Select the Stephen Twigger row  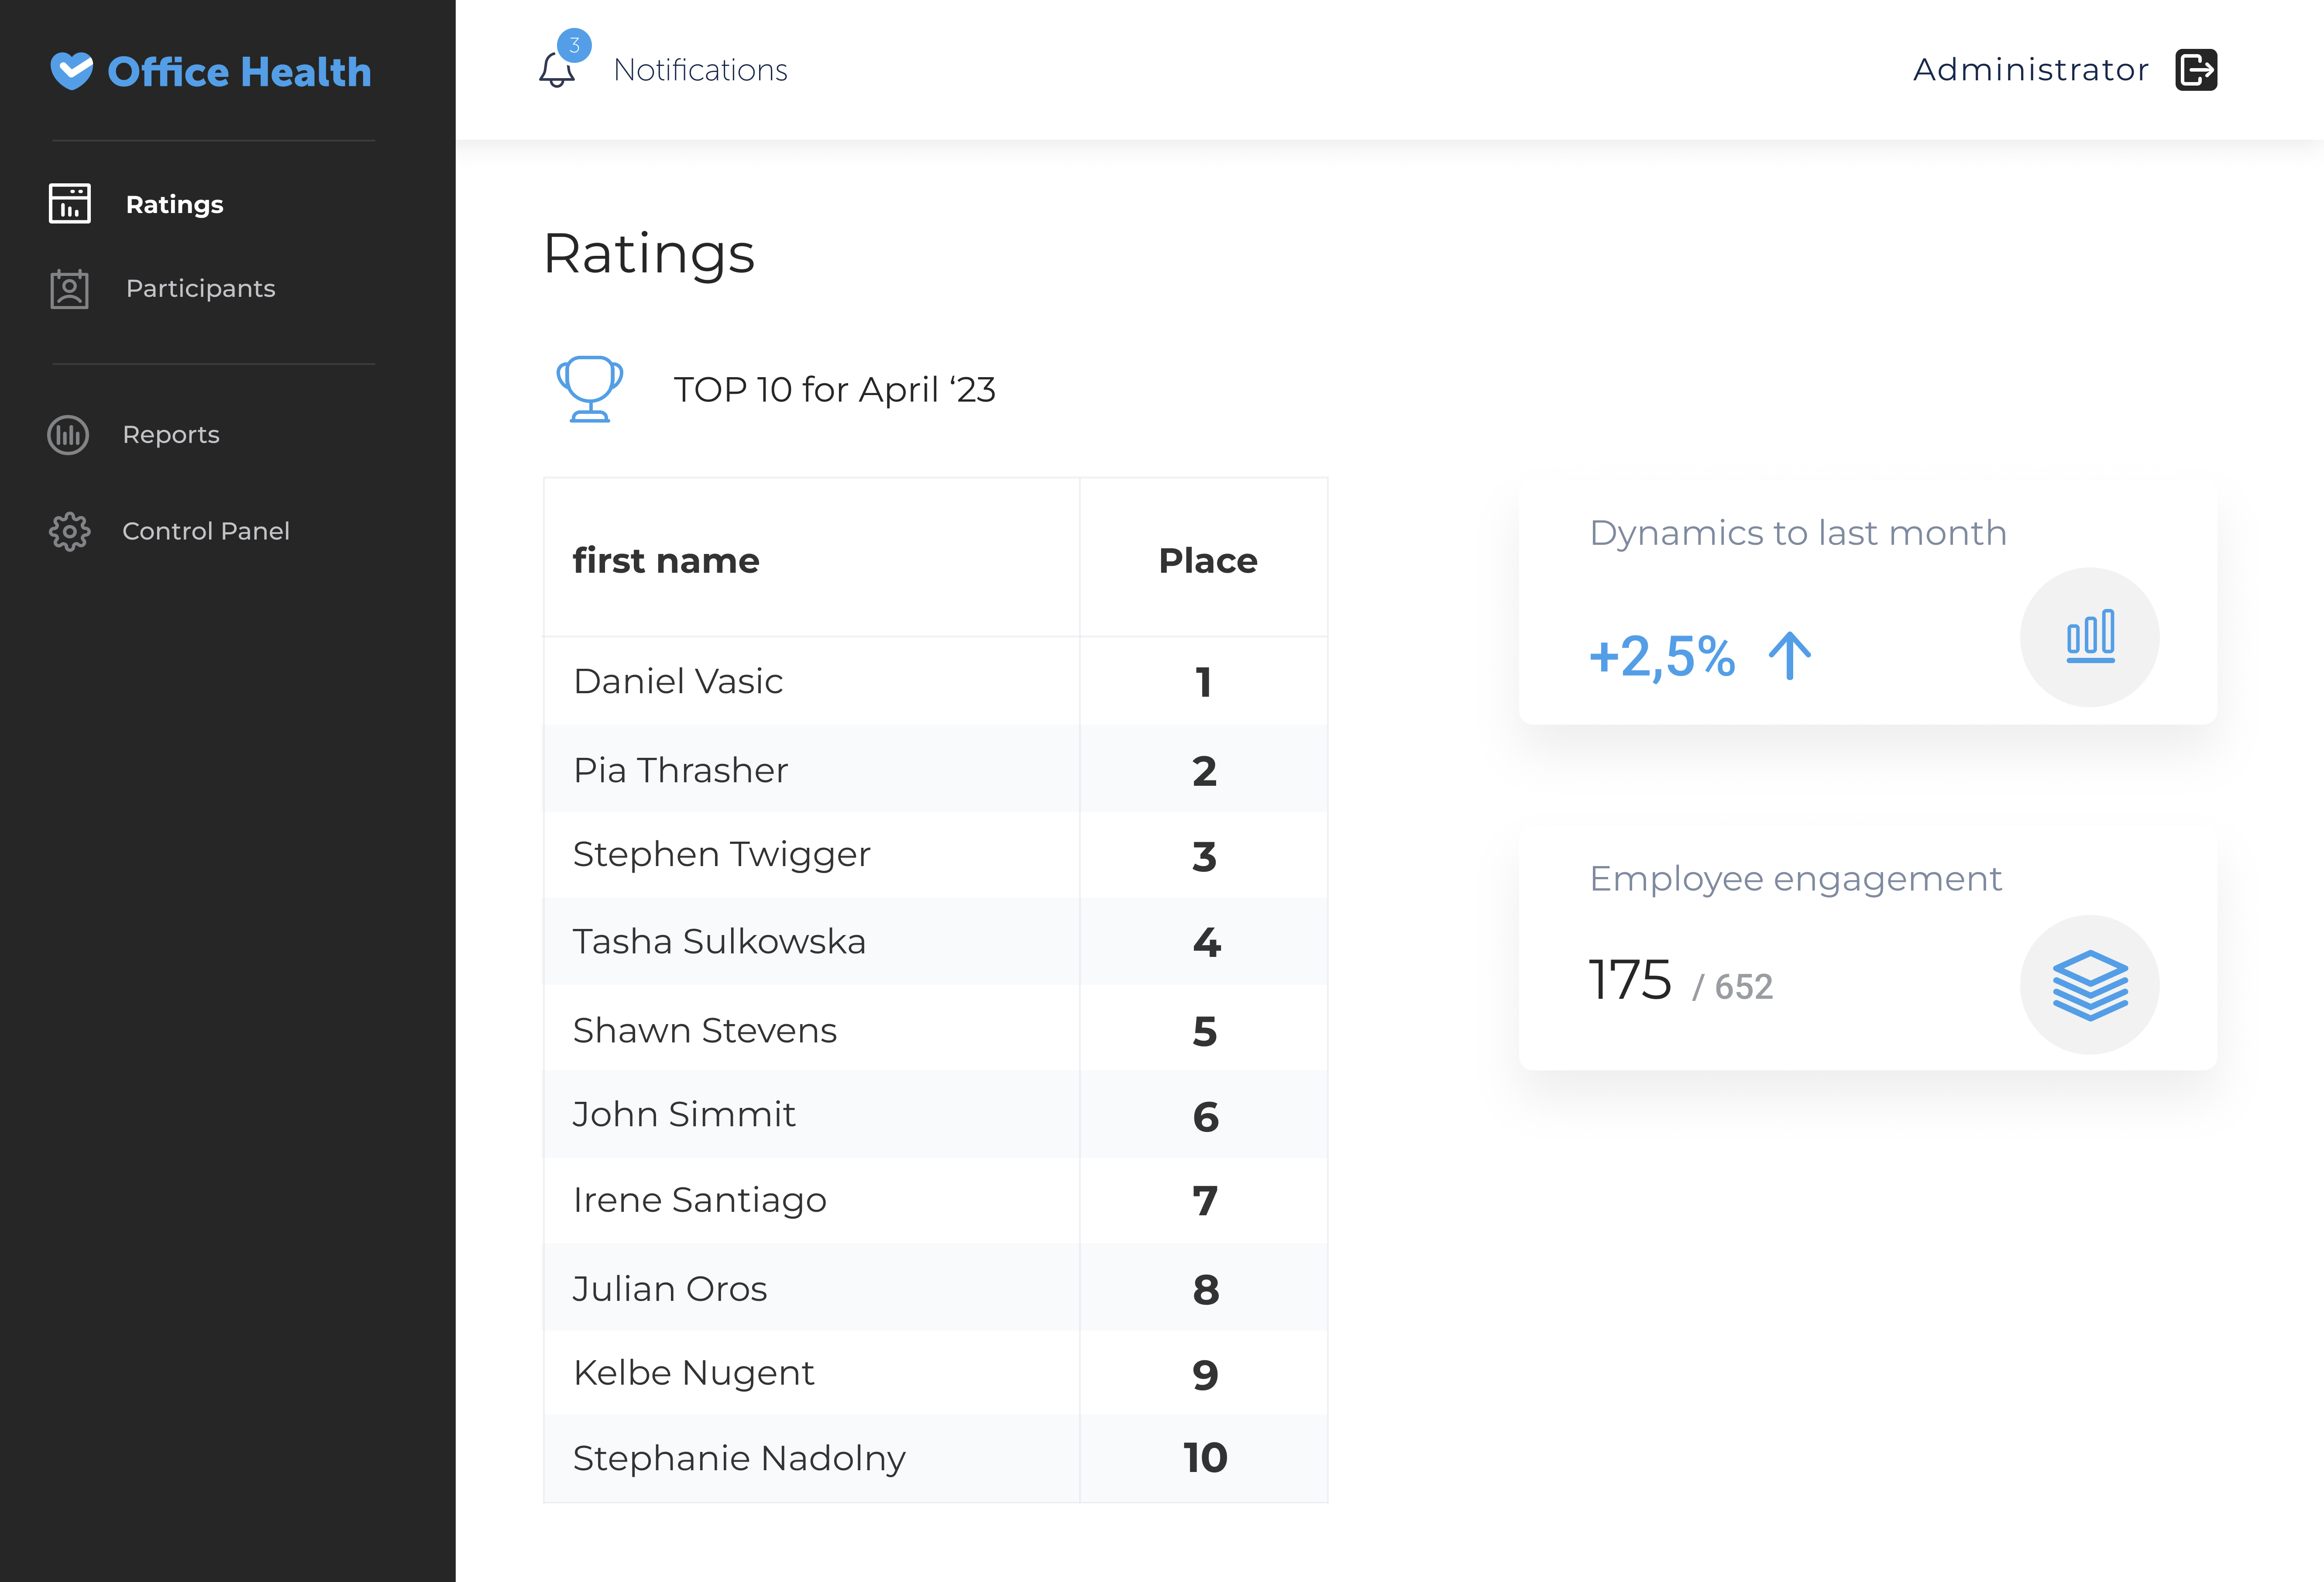pyautogui.click(x=935, y=855)
